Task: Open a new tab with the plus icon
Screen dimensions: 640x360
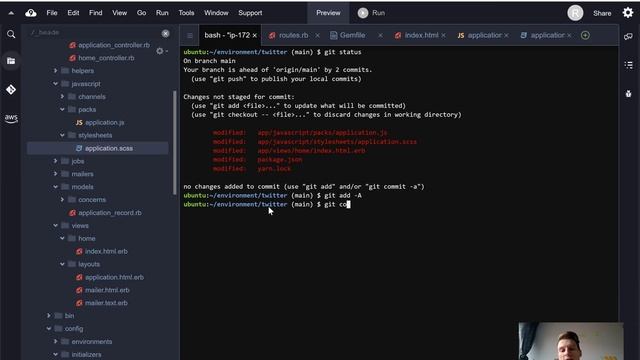Action: (x=585, y=35)
